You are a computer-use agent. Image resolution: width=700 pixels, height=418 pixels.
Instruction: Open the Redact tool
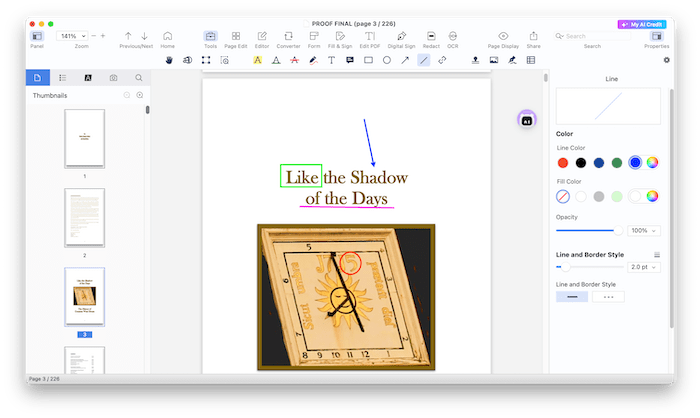coord(431,39)
